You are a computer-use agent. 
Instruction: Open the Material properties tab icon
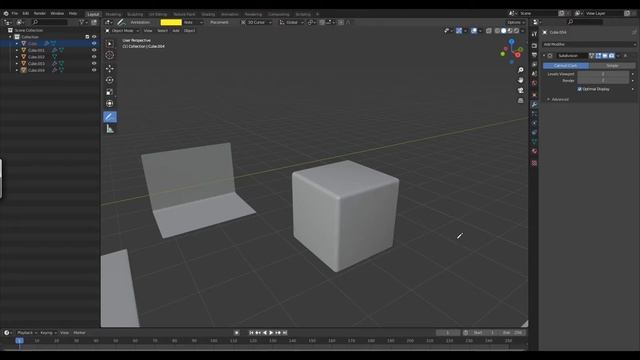tap(534, 151)
